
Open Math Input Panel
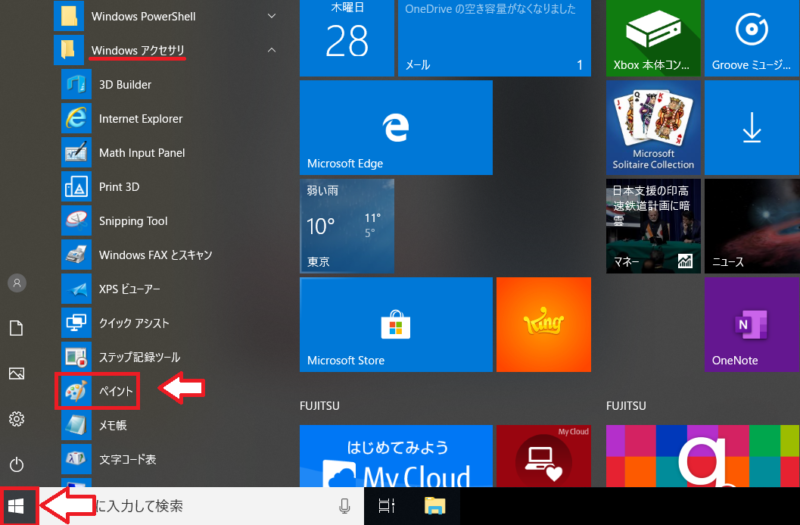pyautogui.click(x=142, y=153)
